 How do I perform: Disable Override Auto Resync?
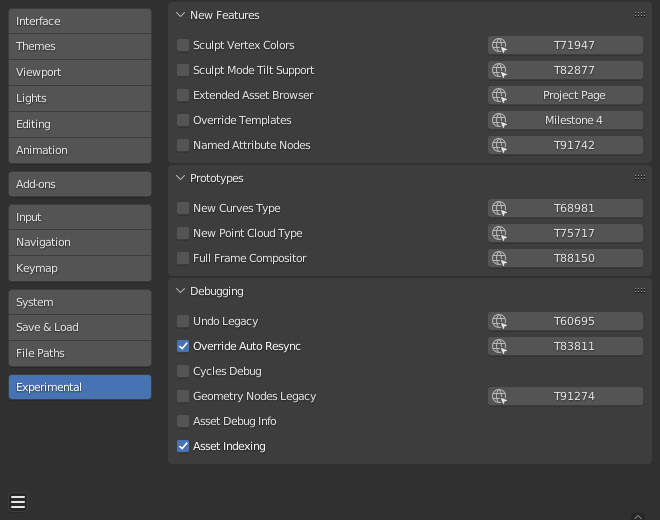pyautogui.click(x=183, y=346)
